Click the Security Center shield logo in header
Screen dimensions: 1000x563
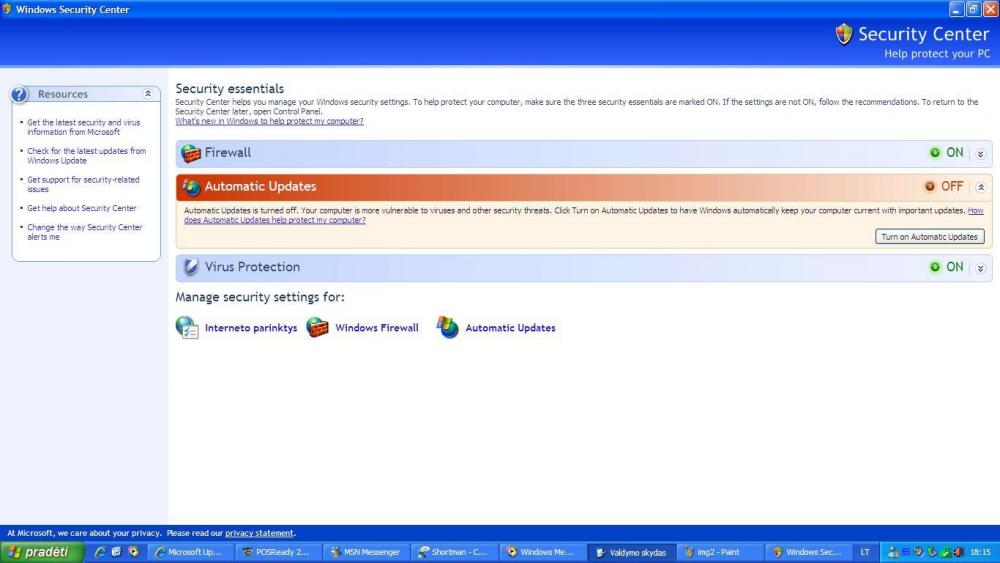click(844, 35)
